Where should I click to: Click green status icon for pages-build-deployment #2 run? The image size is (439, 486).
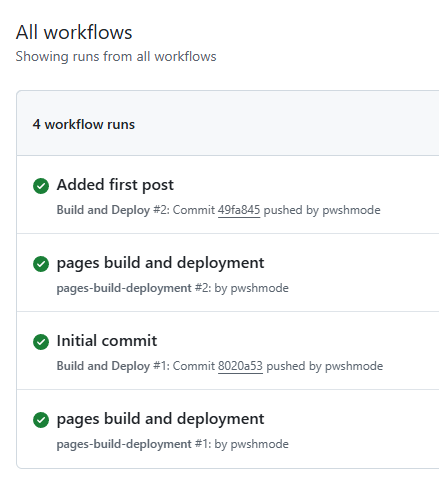(x=41, y=264)
